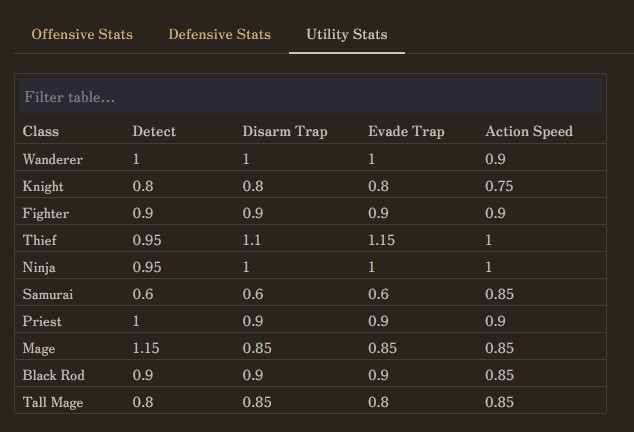634x432 pixels.
Task: Select the Mage class name
Action: (x=39, y=348)
